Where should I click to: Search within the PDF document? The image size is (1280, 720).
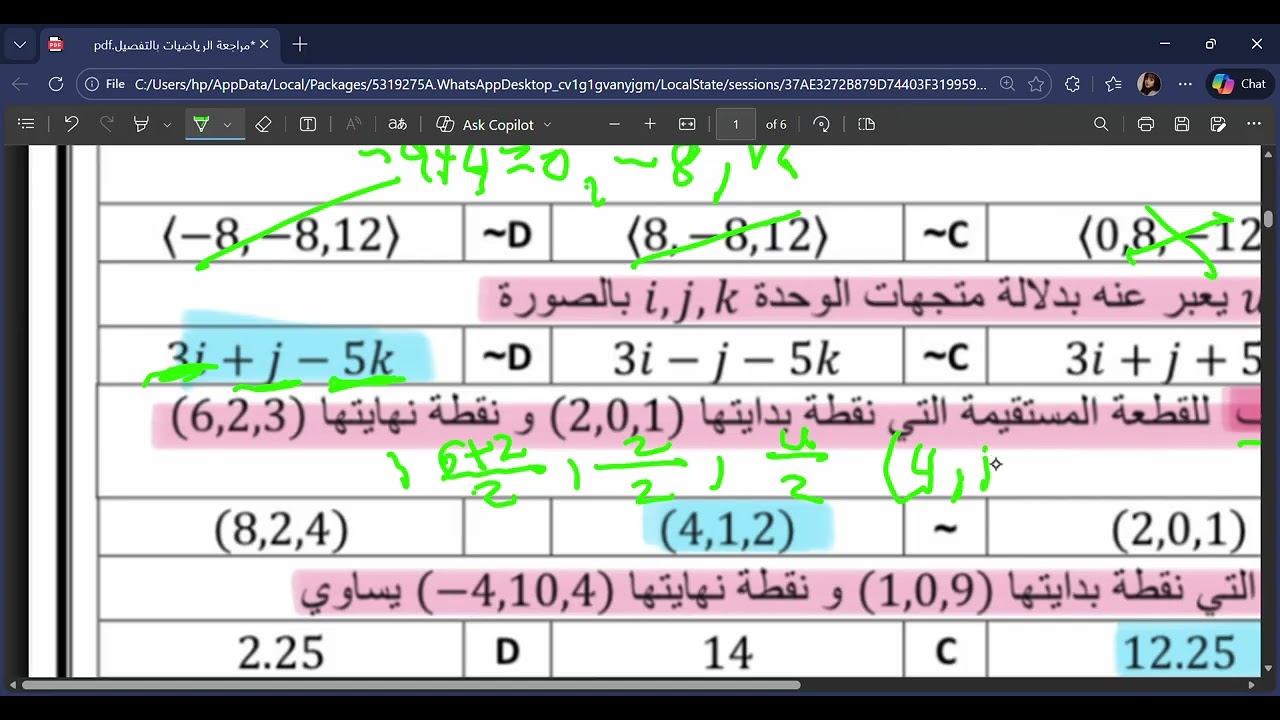(x=1101, y=124)
